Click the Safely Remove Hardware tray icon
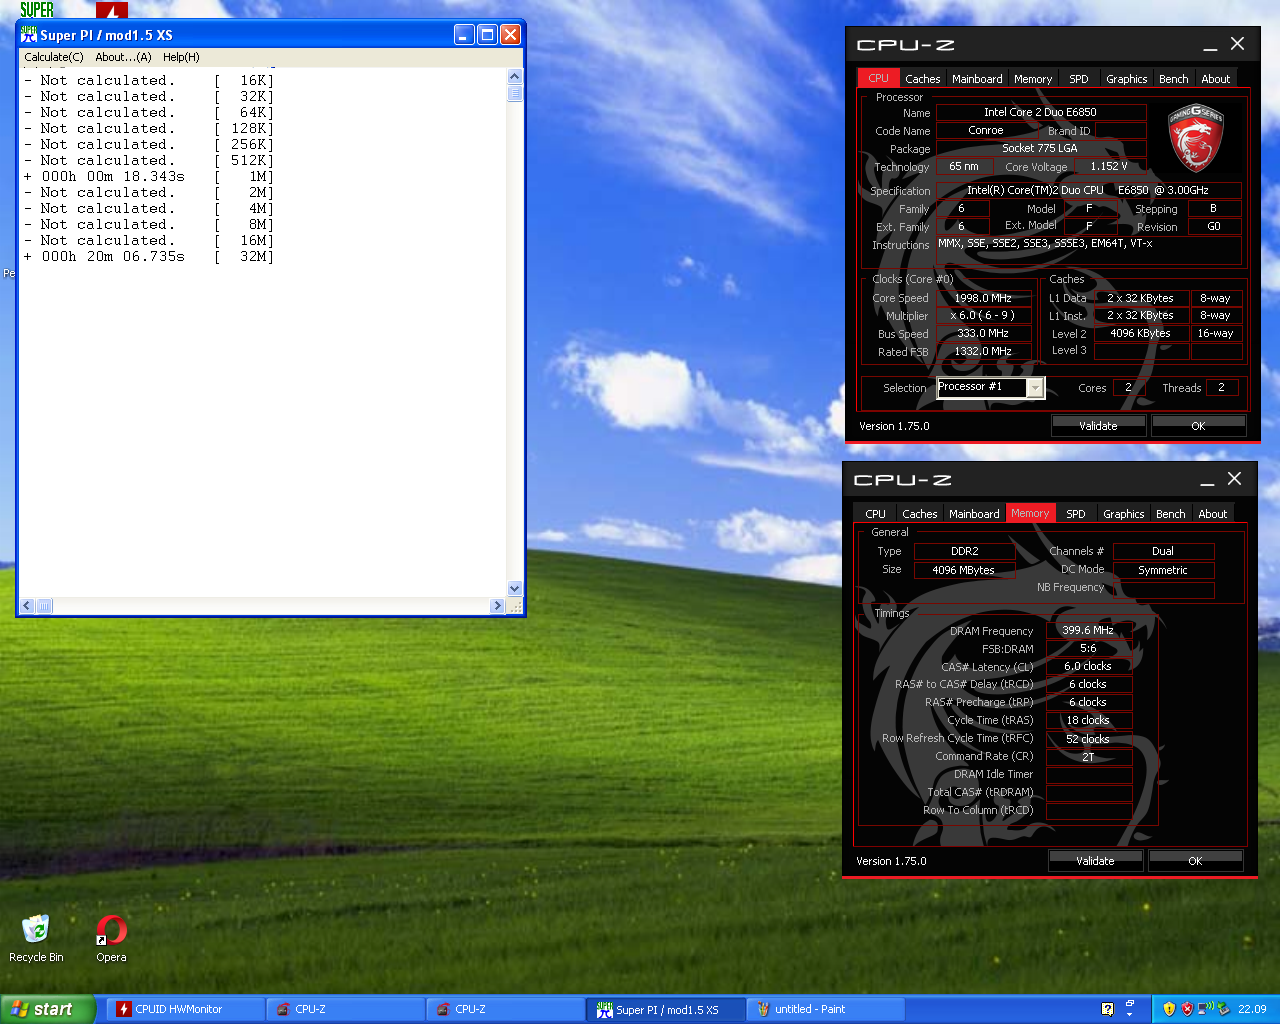1280x1024 pixels. 1223,1009
